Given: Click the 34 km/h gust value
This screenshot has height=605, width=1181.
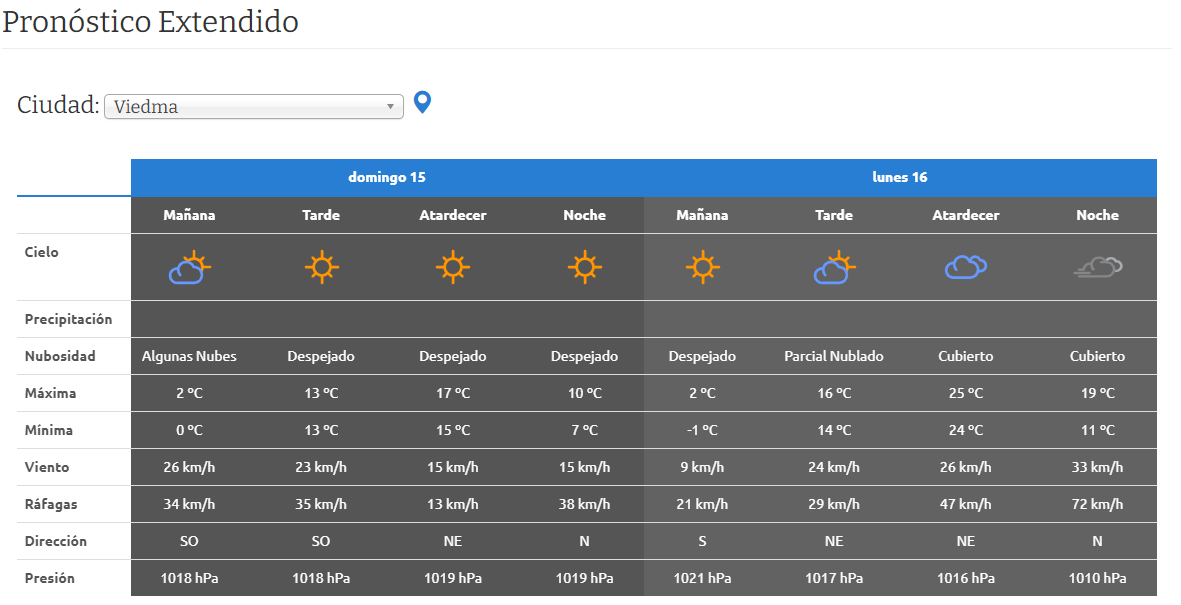Looking at the screenshot, I should 189,504.
